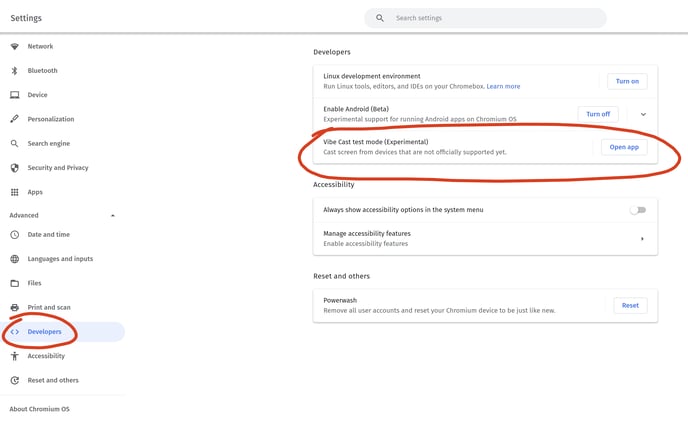This screenshot has width=688, height=426.
Task: Open Date and time settings
Action: [48, 235]
